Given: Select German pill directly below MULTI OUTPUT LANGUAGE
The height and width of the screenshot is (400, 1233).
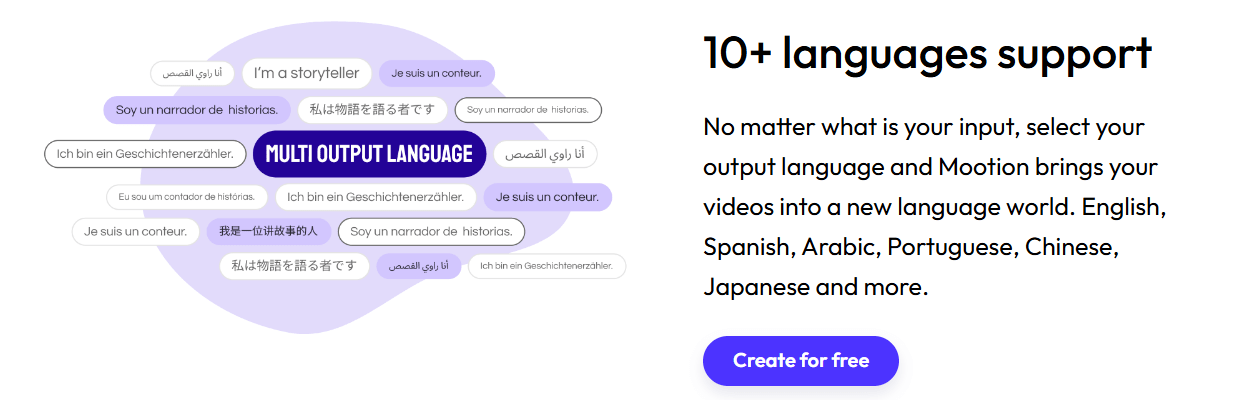Looking at the screenshot, I should pyautogui.click(x=375, y=197).
